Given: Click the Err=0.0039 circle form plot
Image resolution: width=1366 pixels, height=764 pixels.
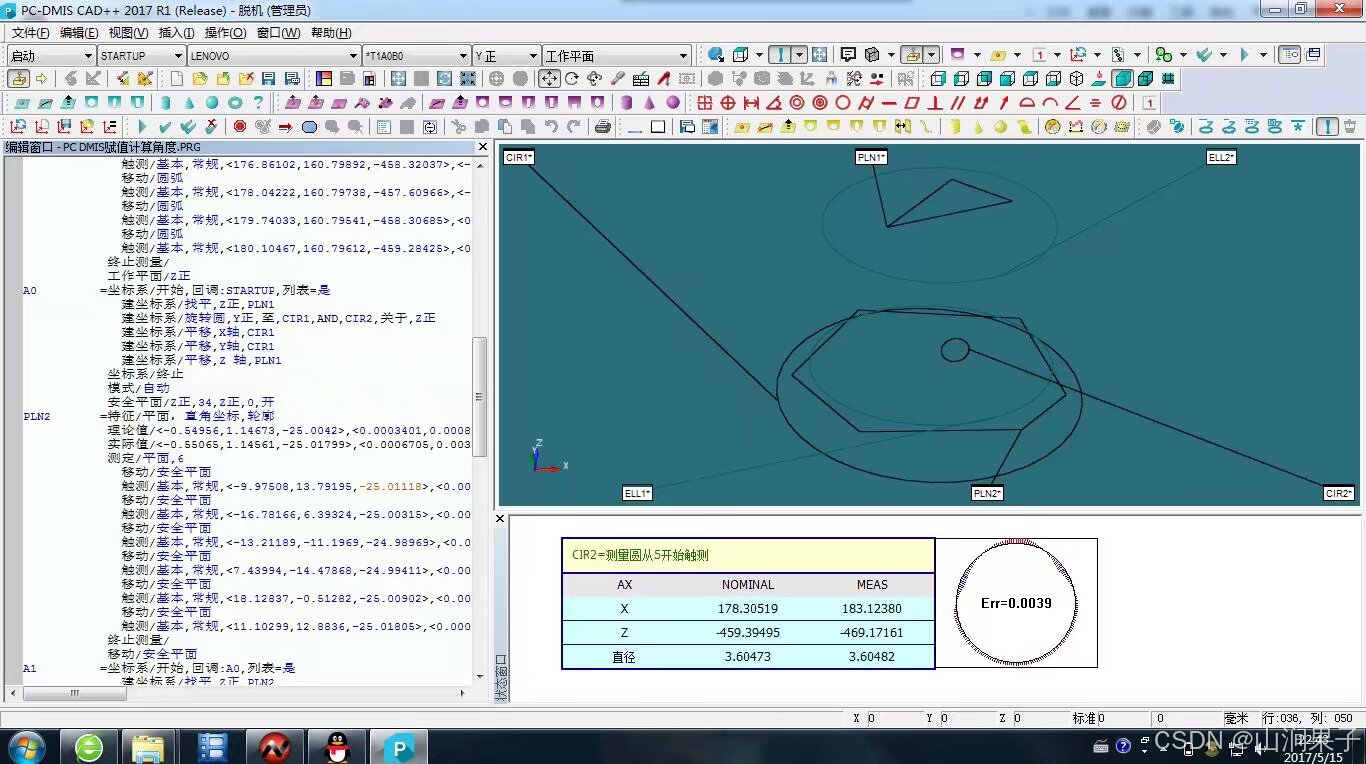Looking at the screenshot, I should (1016, 603).
